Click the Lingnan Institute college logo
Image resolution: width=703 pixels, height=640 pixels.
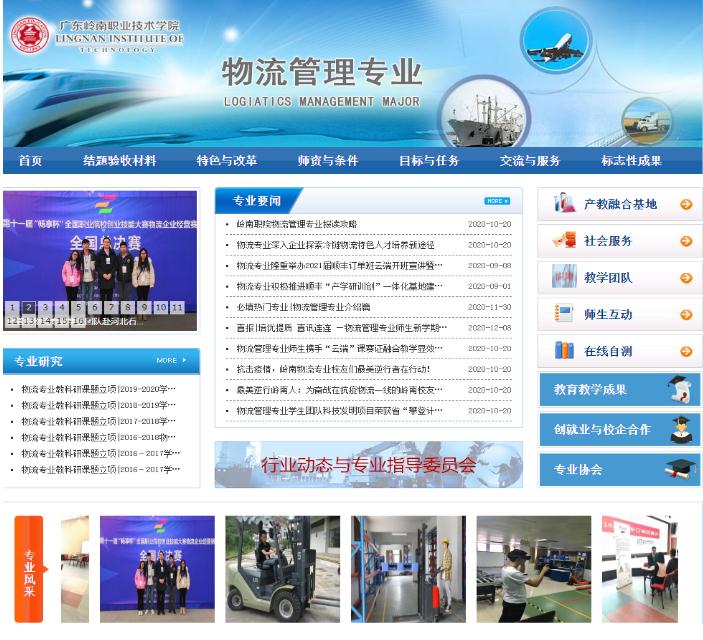(30, 35)
